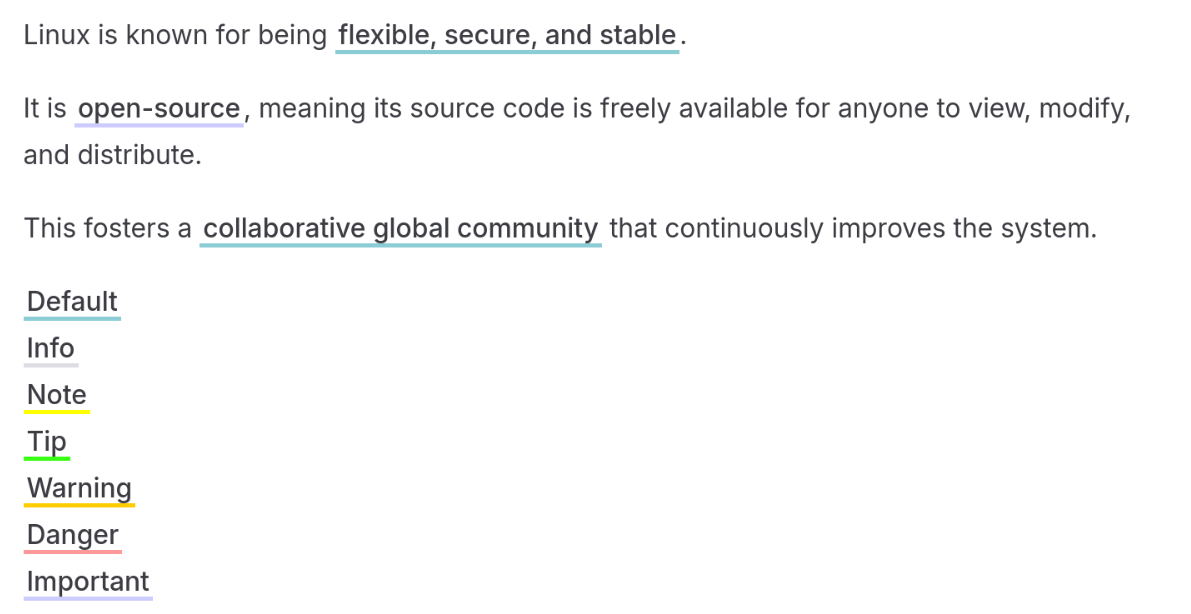1191x614 pixels.
Task: Click the red-underlined Danger label
Action: point(72,535)
